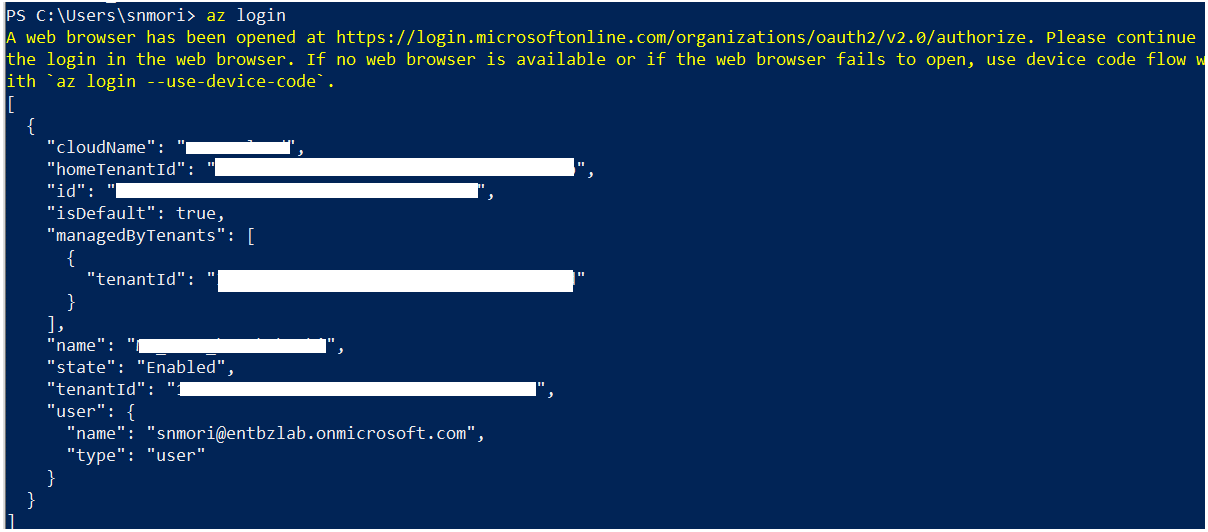Click the redacted homeTenantId value
Screen dimensions: 1208x532
(395, 169)
